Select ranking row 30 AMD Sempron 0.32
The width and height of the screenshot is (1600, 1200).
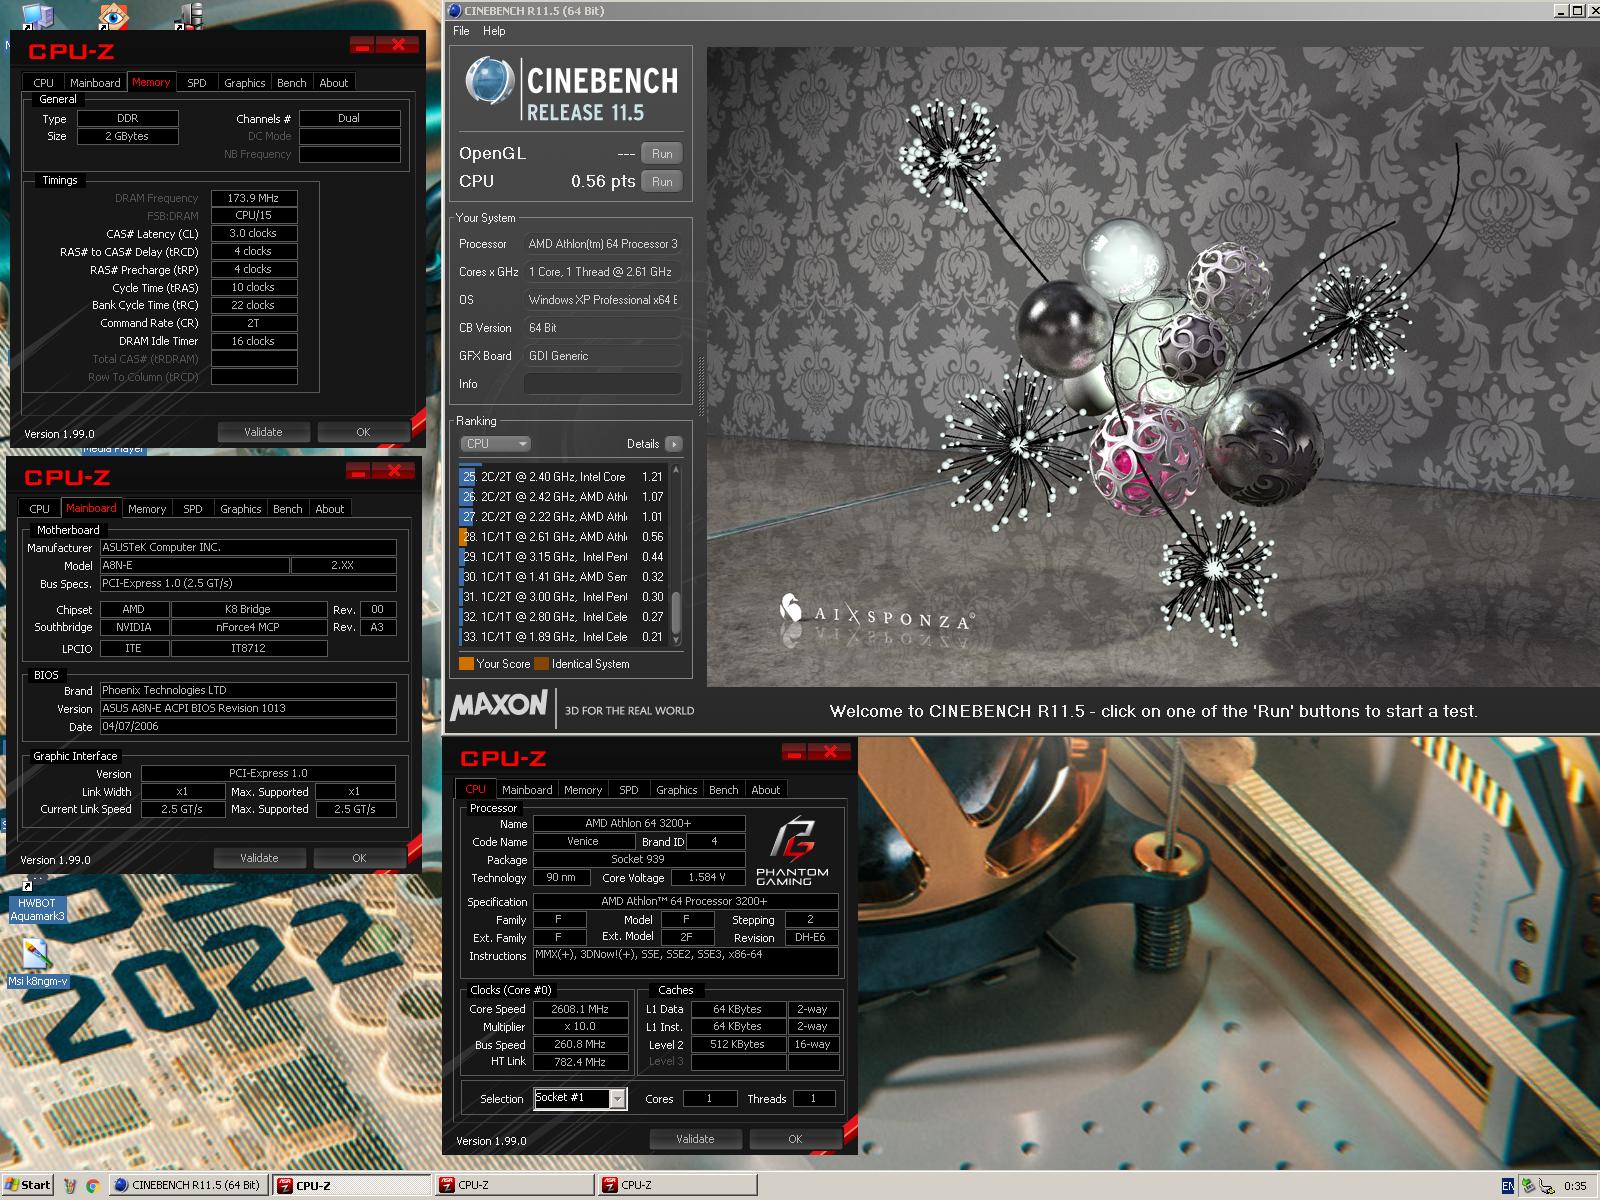point(563,577)
